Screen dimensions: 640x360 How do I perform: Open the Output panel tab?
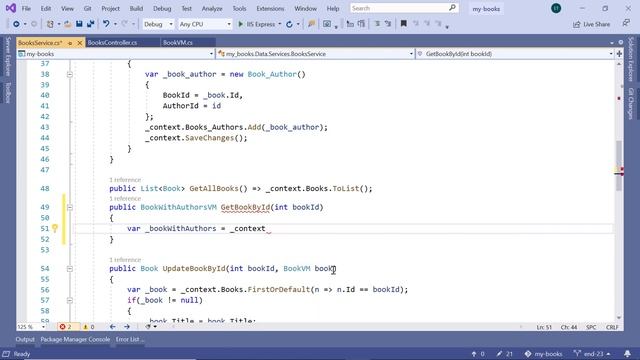coord(25,340)
